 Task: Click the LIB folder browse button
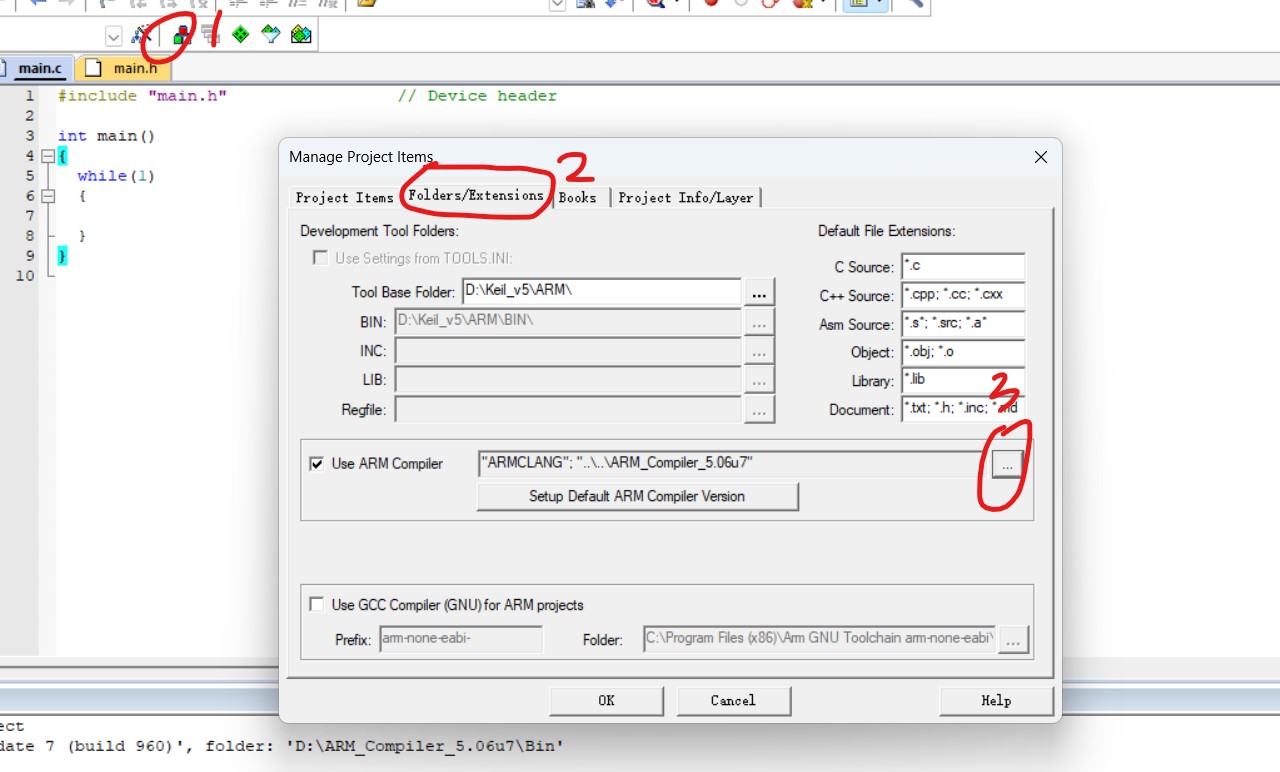(x=760, y=380)
